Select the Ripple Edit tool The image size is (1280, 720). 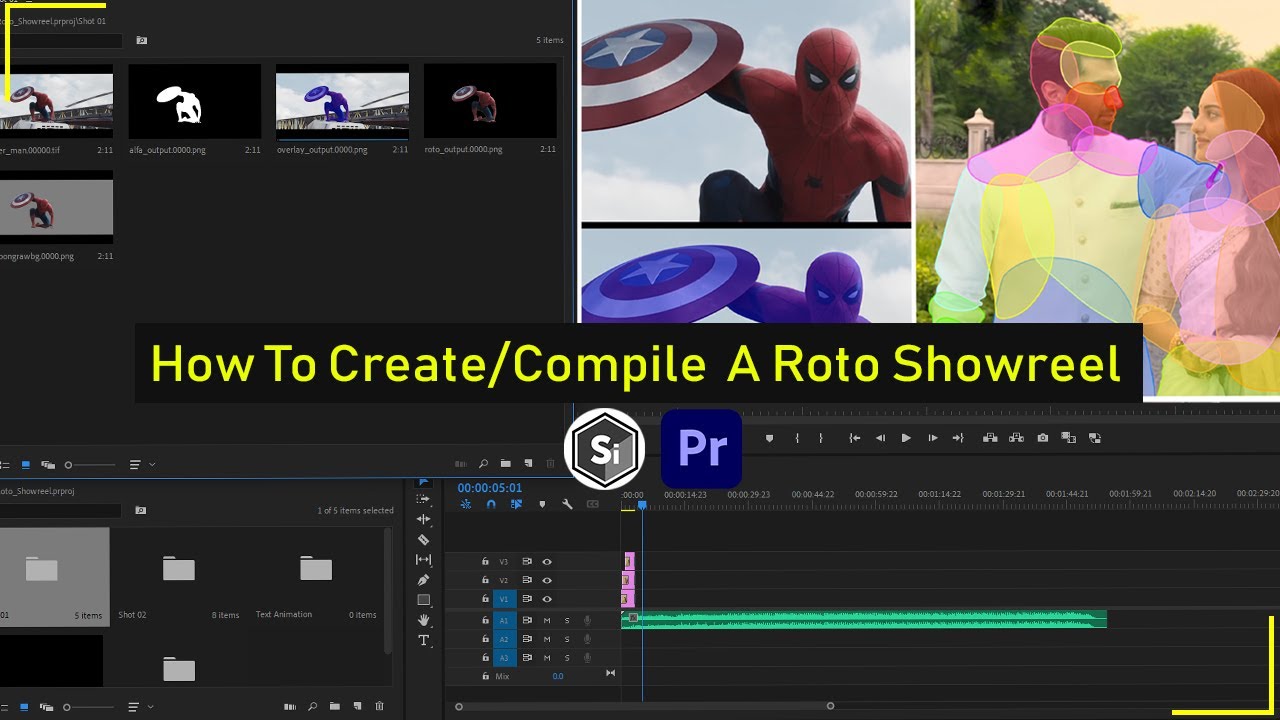pyautogui.click(x=423, y=519)
